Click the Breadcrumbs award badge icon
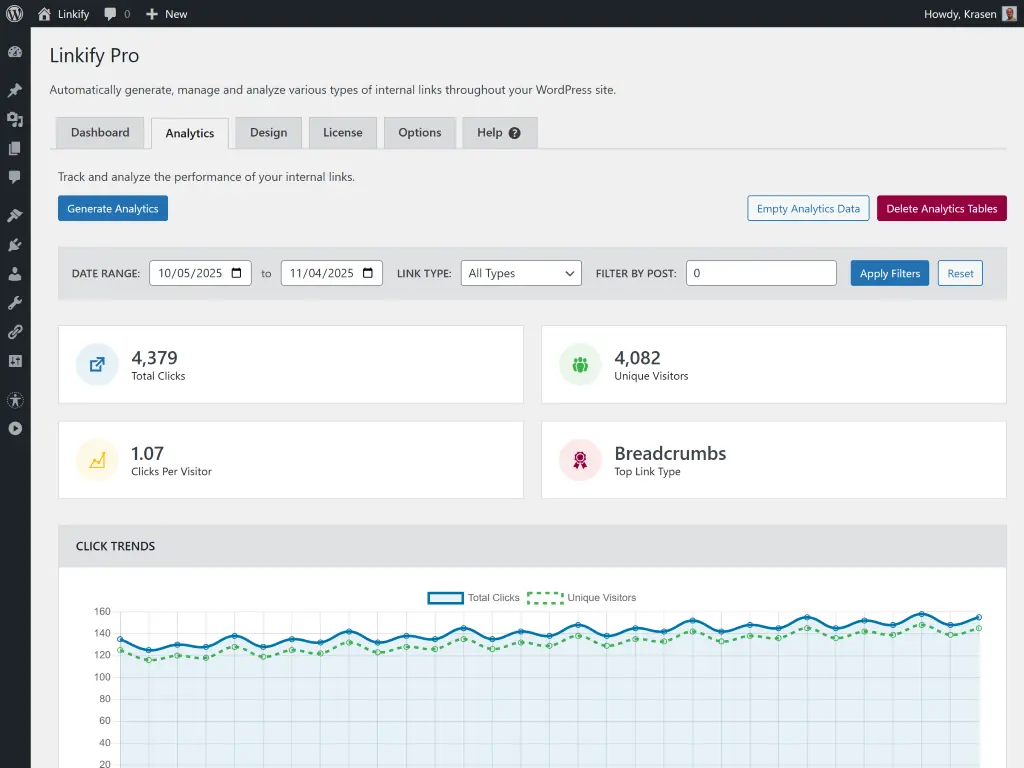1024x768 pixels. point(580,459)
